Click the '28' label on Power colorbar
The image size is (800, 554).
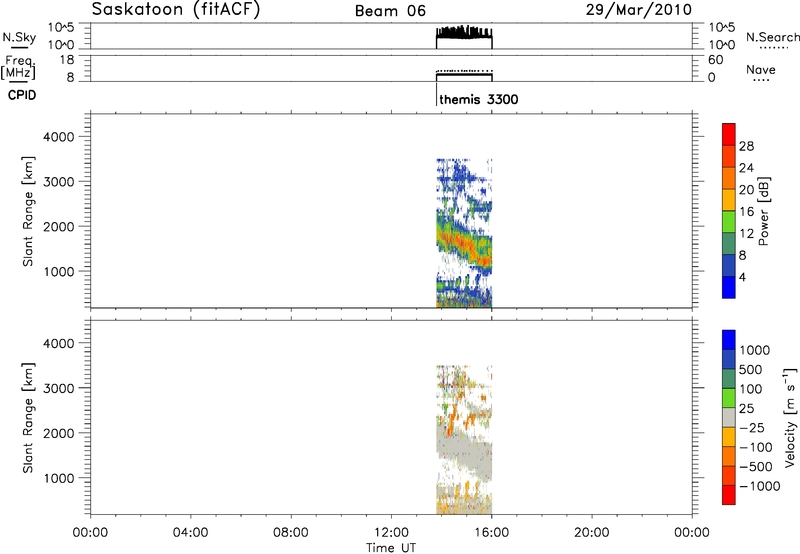746,146
